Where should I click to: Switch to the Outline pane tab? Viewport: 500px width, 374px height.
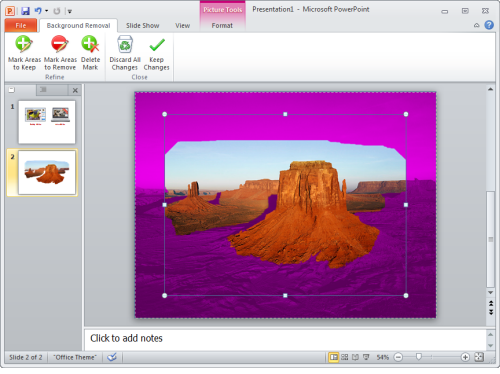pos(43,90)
